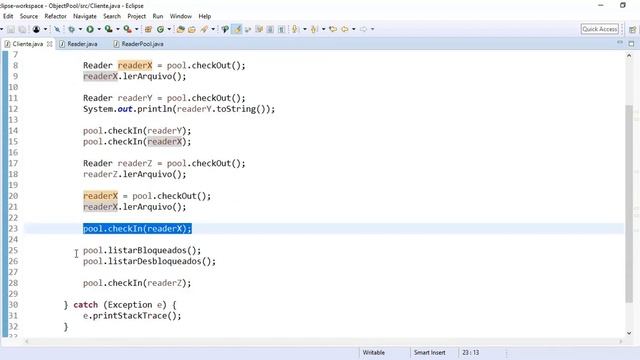Toggle Block Selection mode icon
Viewport: 640px width, 360px height.
pos(259,29)
